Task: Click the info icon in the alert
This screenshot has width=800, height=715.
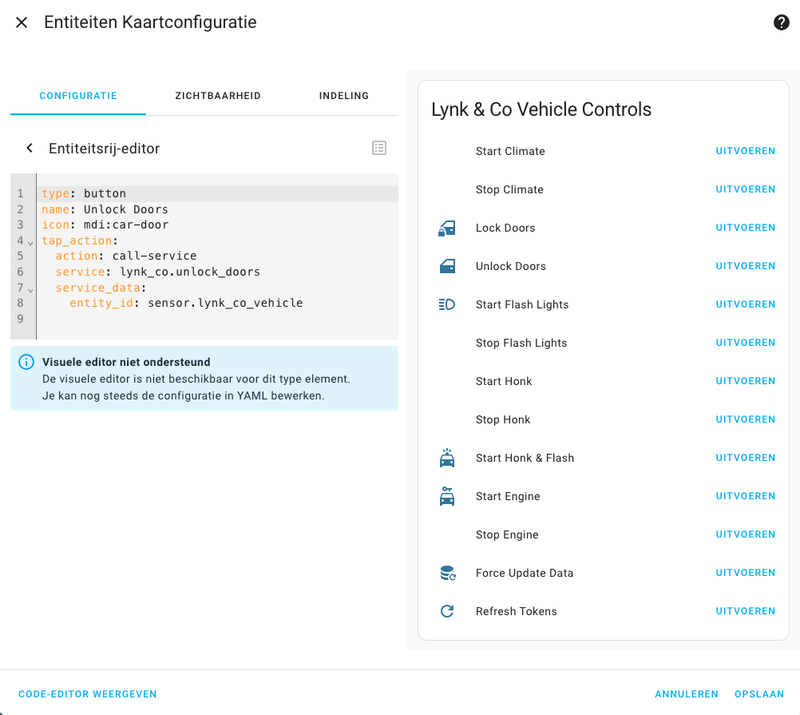Action: point(26,362)
